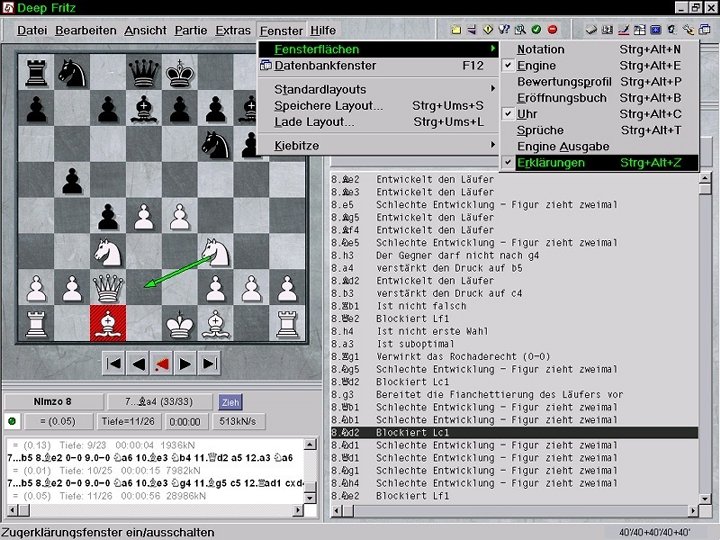Click the knight with magnifier toolbar icon
This screenshot has width=720, height=540.
(x=672, y=30)
